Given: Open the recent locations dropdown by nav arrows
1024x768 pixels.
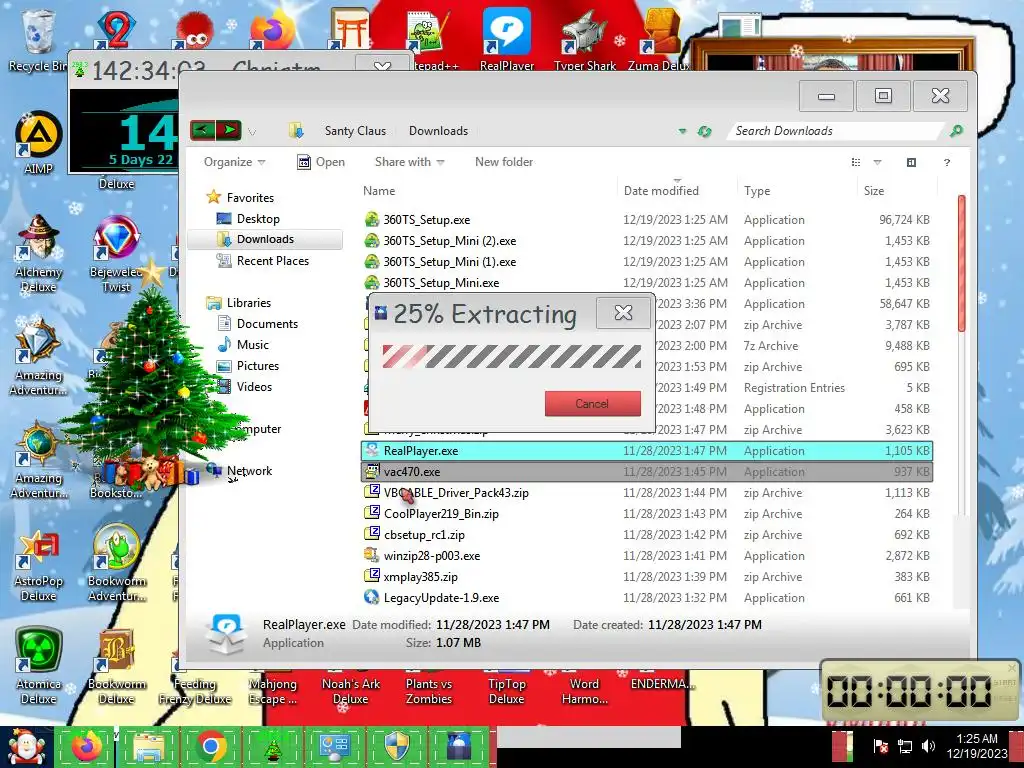Looking at the screenshot, I should click(252, 132).
